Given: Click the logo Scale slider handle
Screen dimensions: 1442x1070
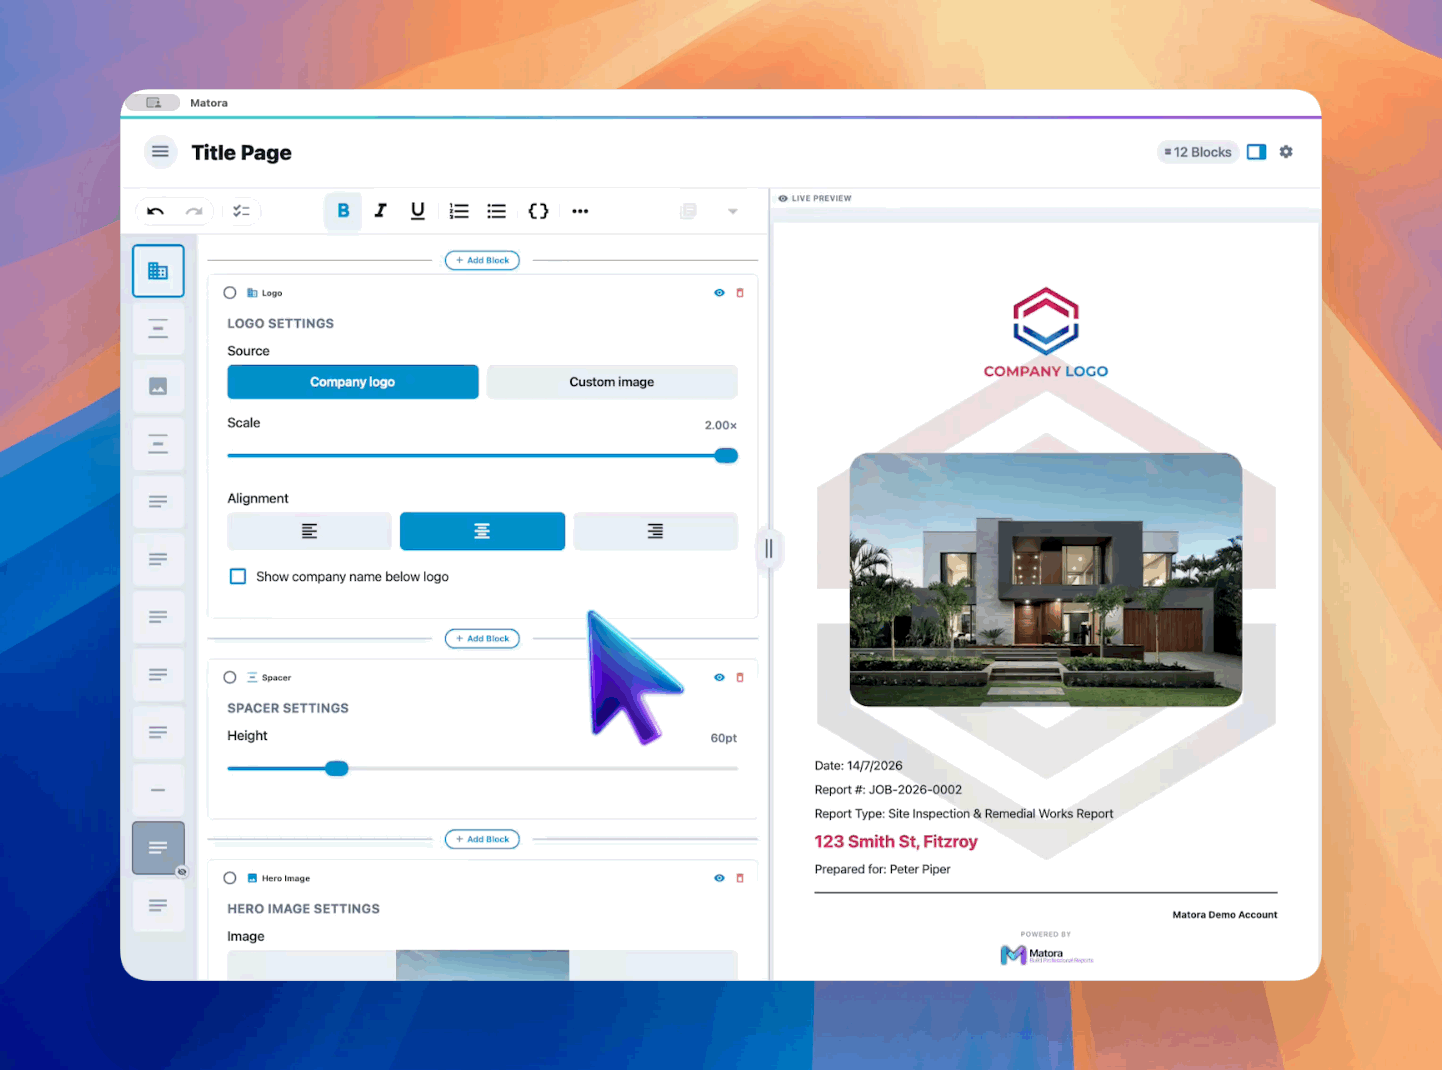Looking at the screenshot, I should (727, 456).
